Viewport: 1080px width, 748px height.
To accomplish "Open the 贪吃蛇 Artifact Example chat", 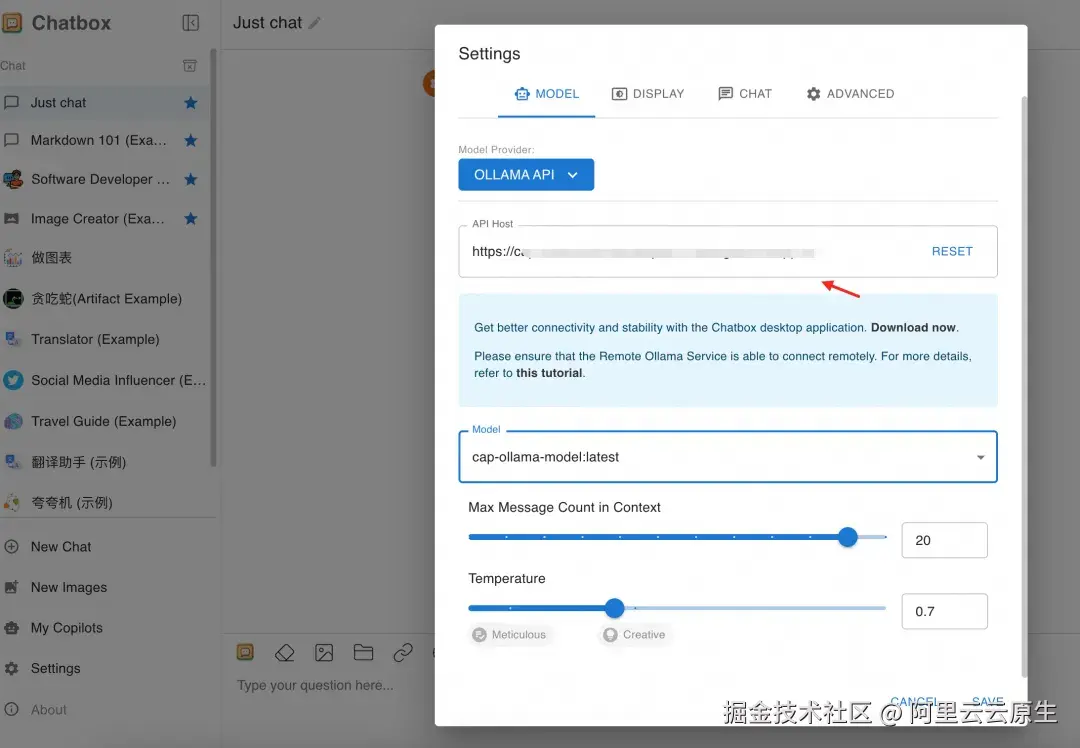I will (105, 298).
